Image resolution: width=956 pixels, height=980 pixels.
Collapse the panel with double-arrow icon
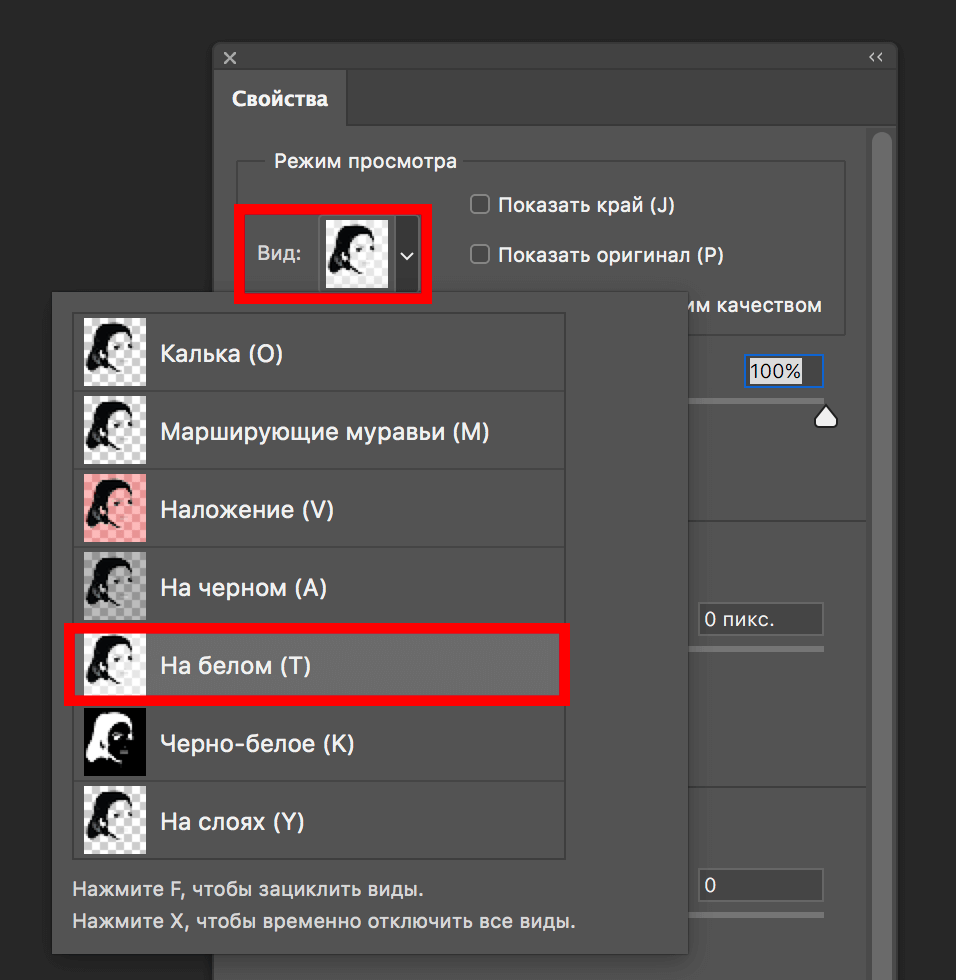875,58
